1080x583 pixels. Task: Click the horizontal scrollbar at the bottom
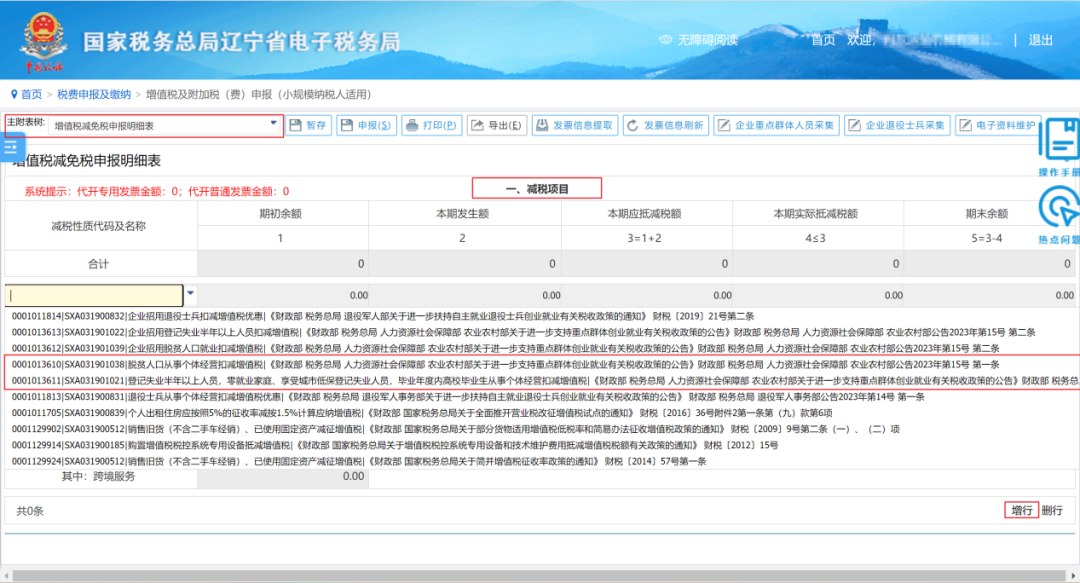coord(539,575)
